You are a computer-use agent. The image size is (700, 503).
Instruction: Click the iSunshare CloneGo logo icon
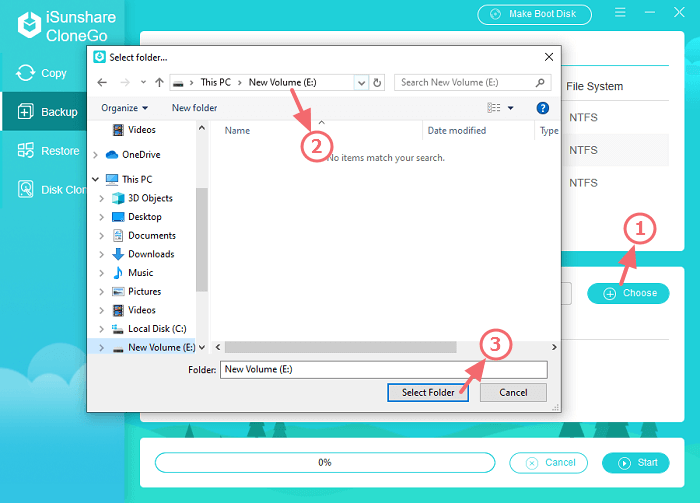tap(29, 25)
